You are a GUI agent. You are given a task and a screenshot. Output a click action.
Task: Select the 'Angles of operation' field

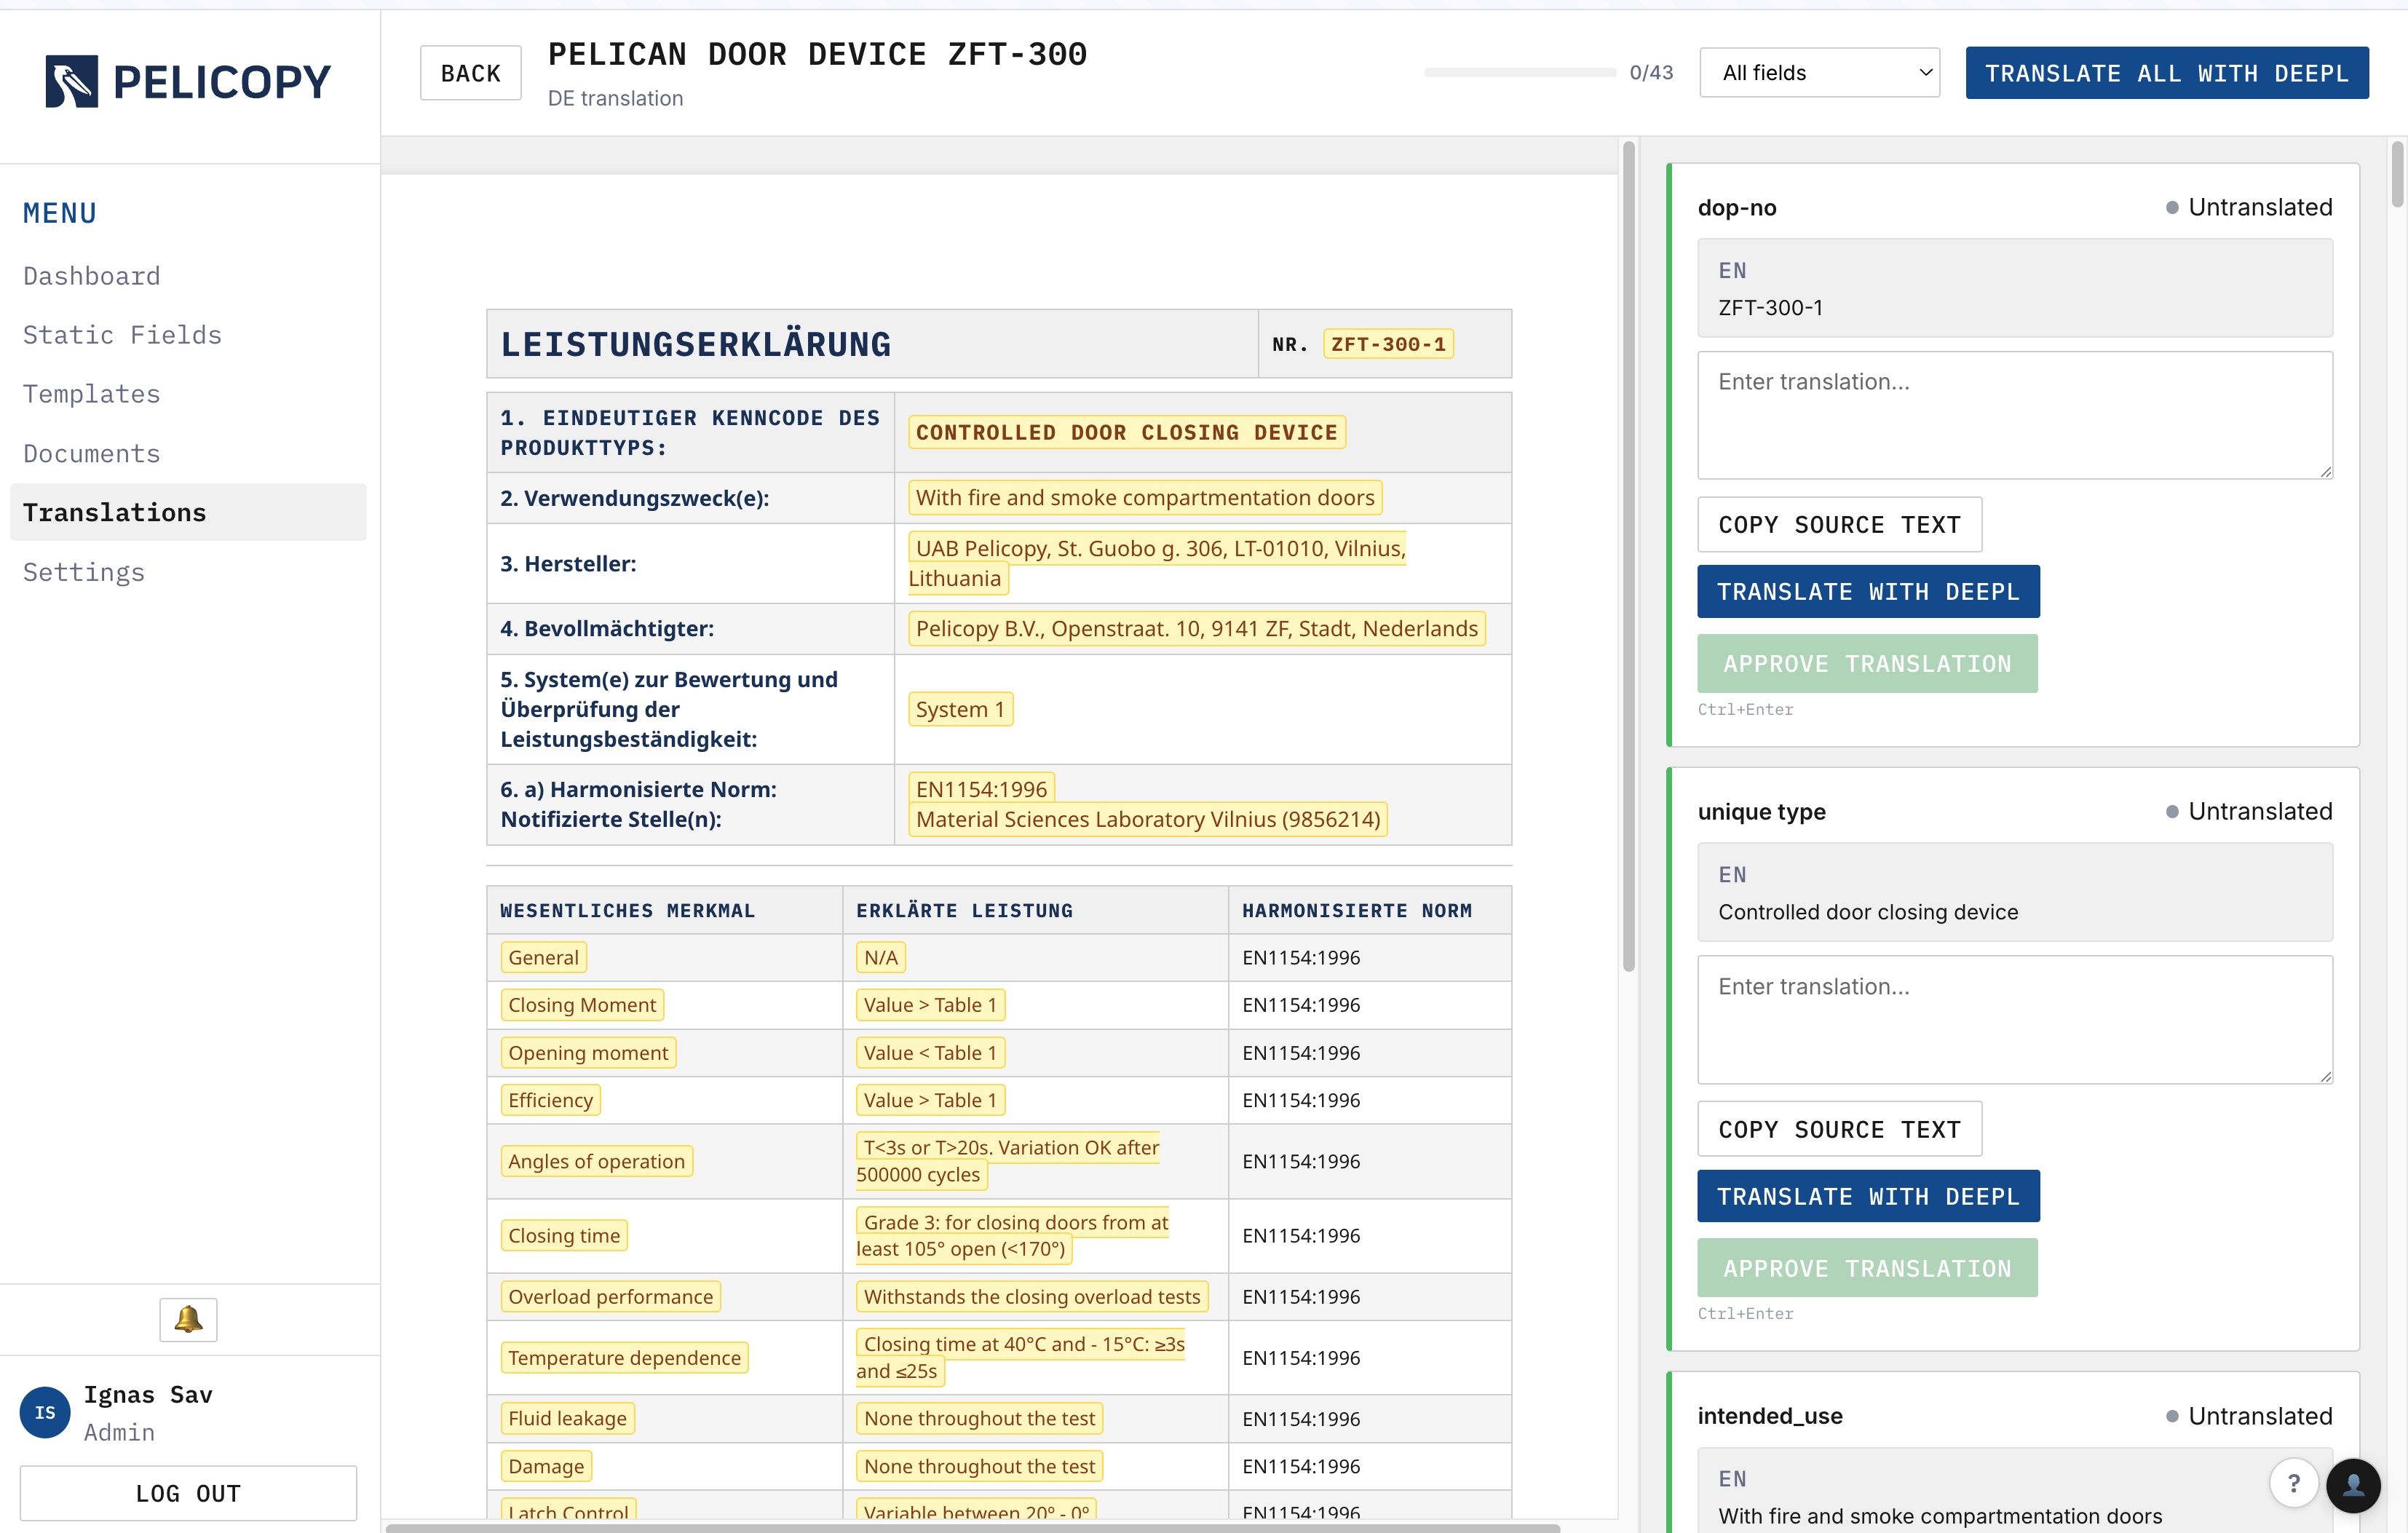596,1161
